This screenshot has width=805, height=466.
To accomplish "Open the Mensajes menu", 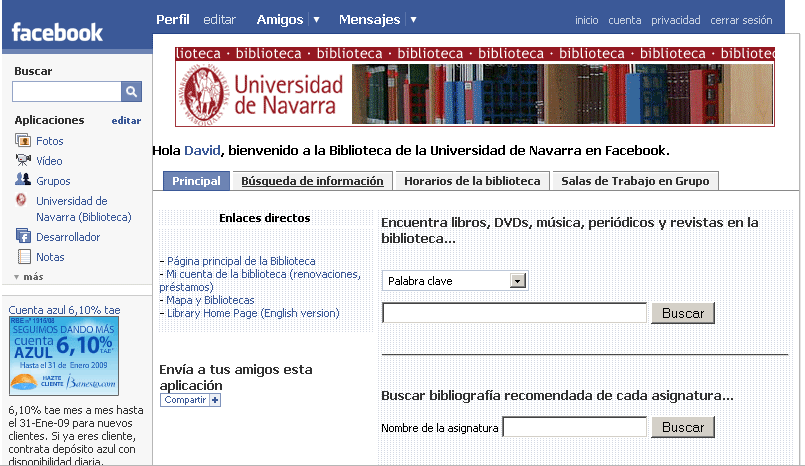I will tap(369, 20).
